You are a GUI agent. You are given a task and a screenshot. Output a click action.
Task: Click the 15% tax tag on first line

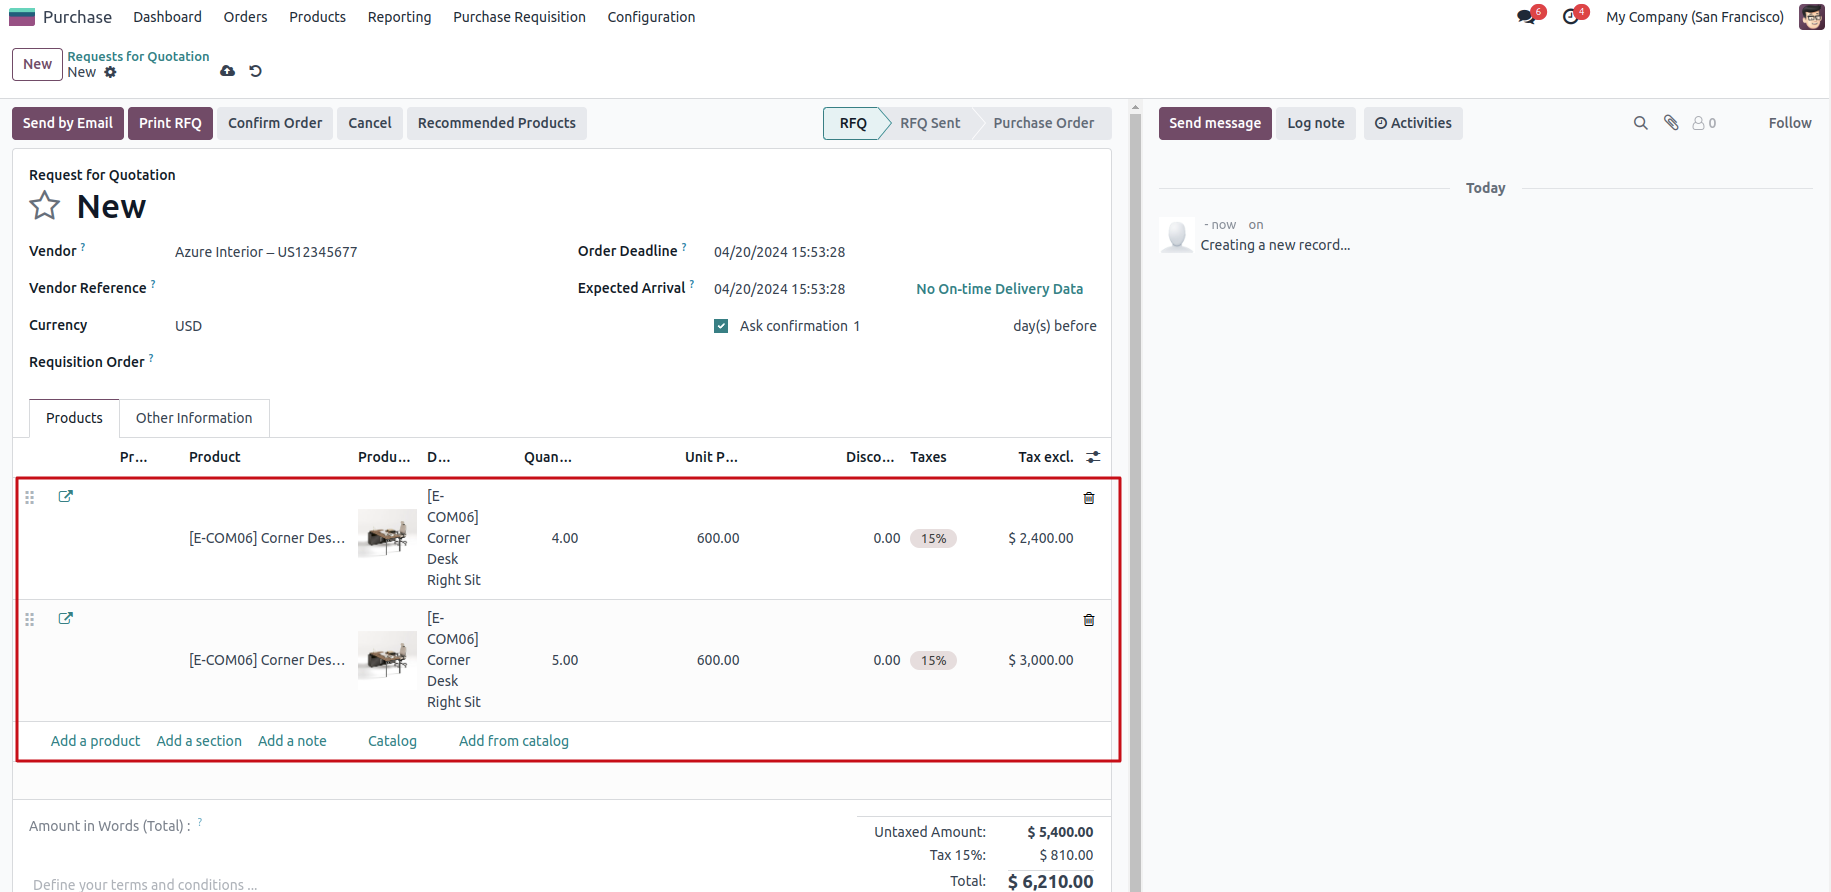click(x=933, y=538)
